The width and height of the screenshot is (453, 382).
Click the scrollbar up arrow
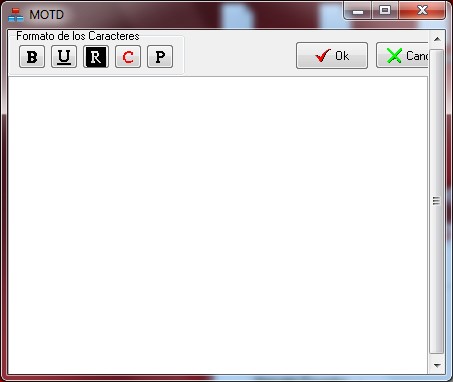tap(437, 39)
